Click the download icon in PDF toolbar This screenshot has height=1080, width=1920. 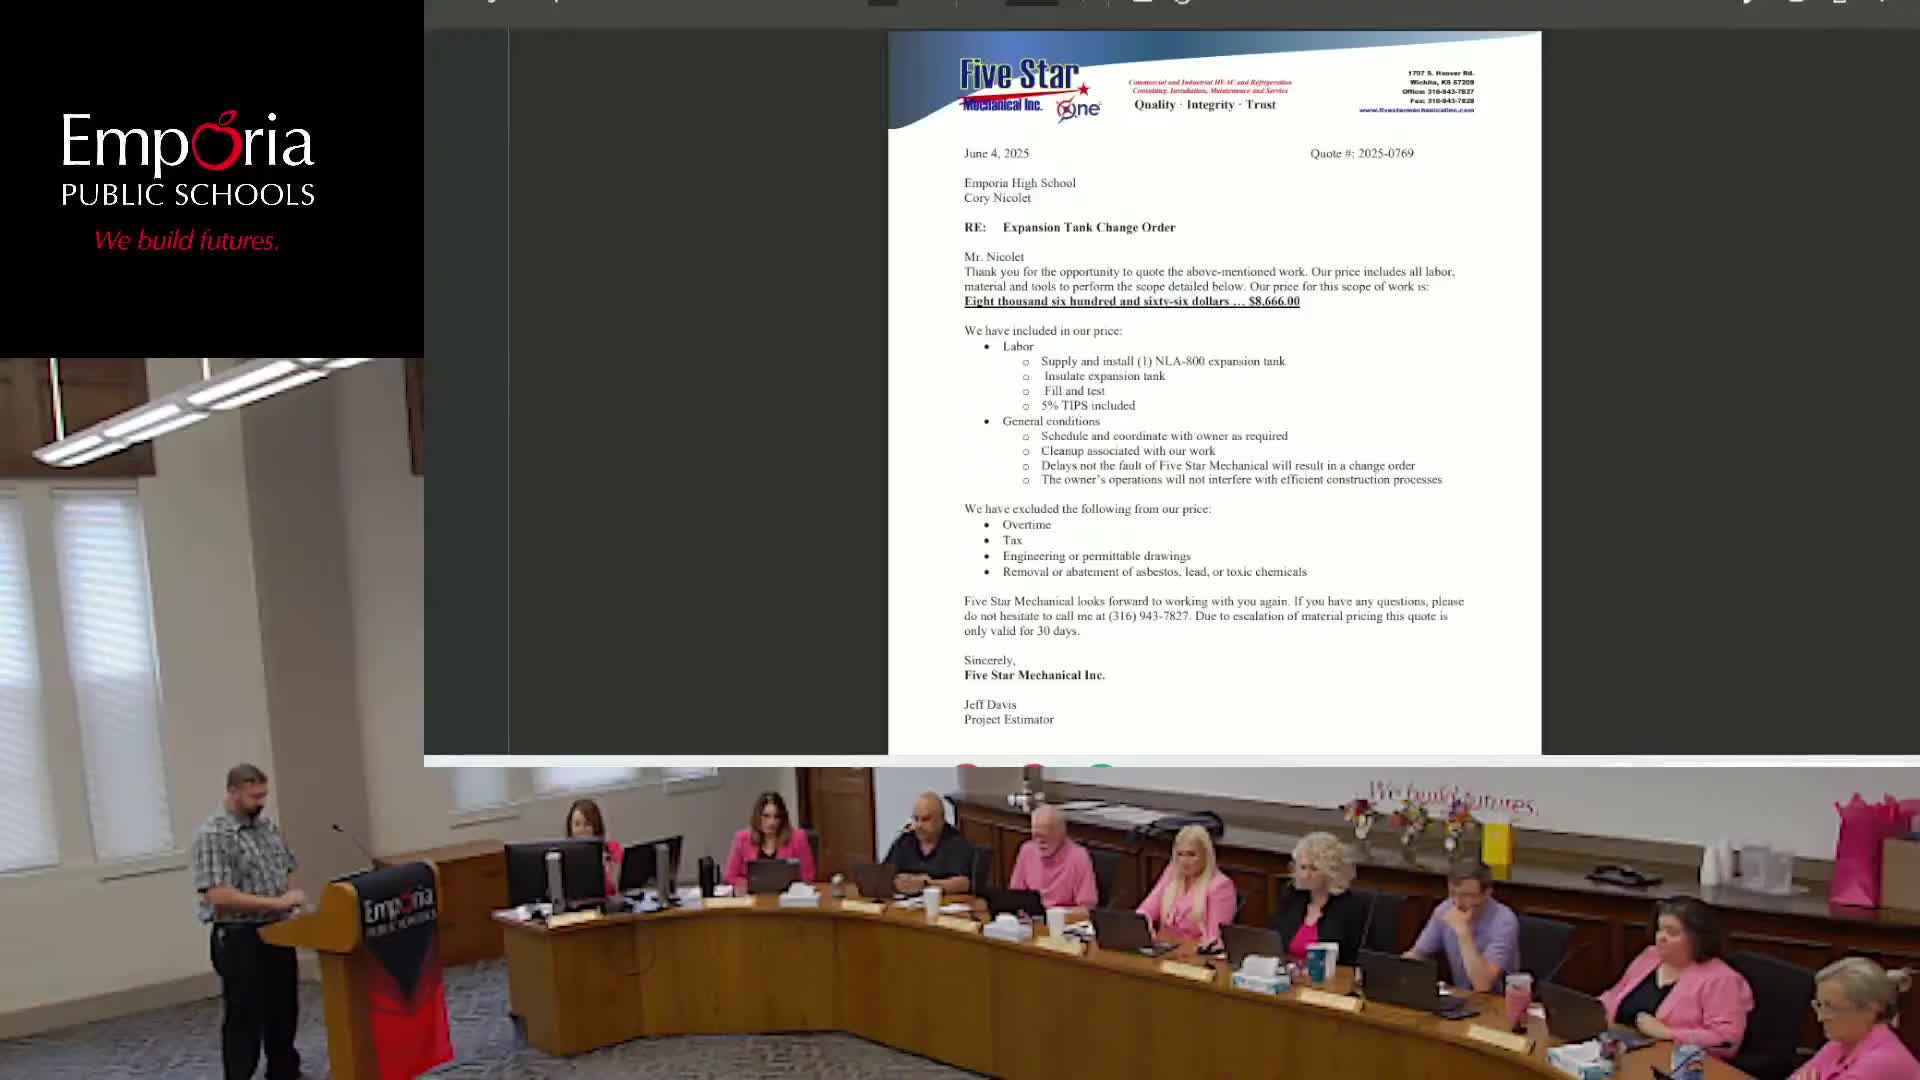coord(1796,2)
